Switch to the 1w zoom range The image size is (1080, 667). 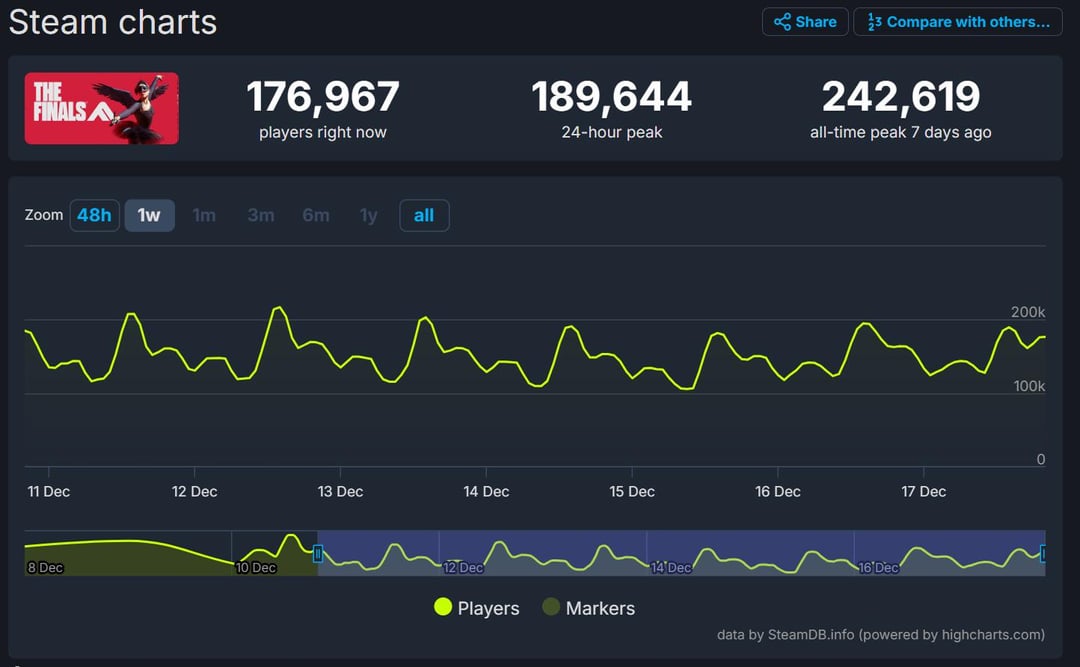tap(149, 215)
